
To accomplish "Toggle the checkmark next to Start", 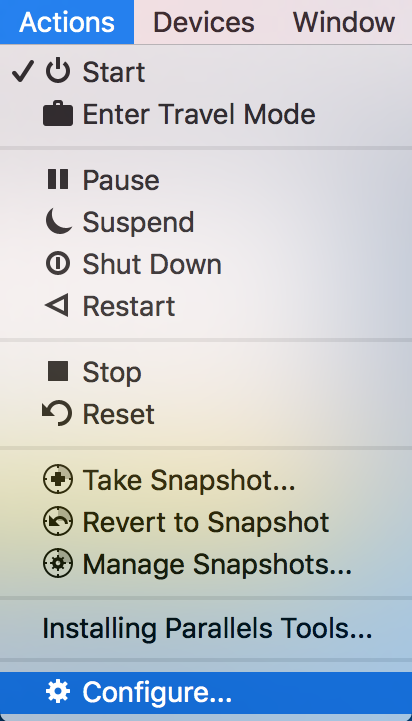I will click(x=23, y=72).
